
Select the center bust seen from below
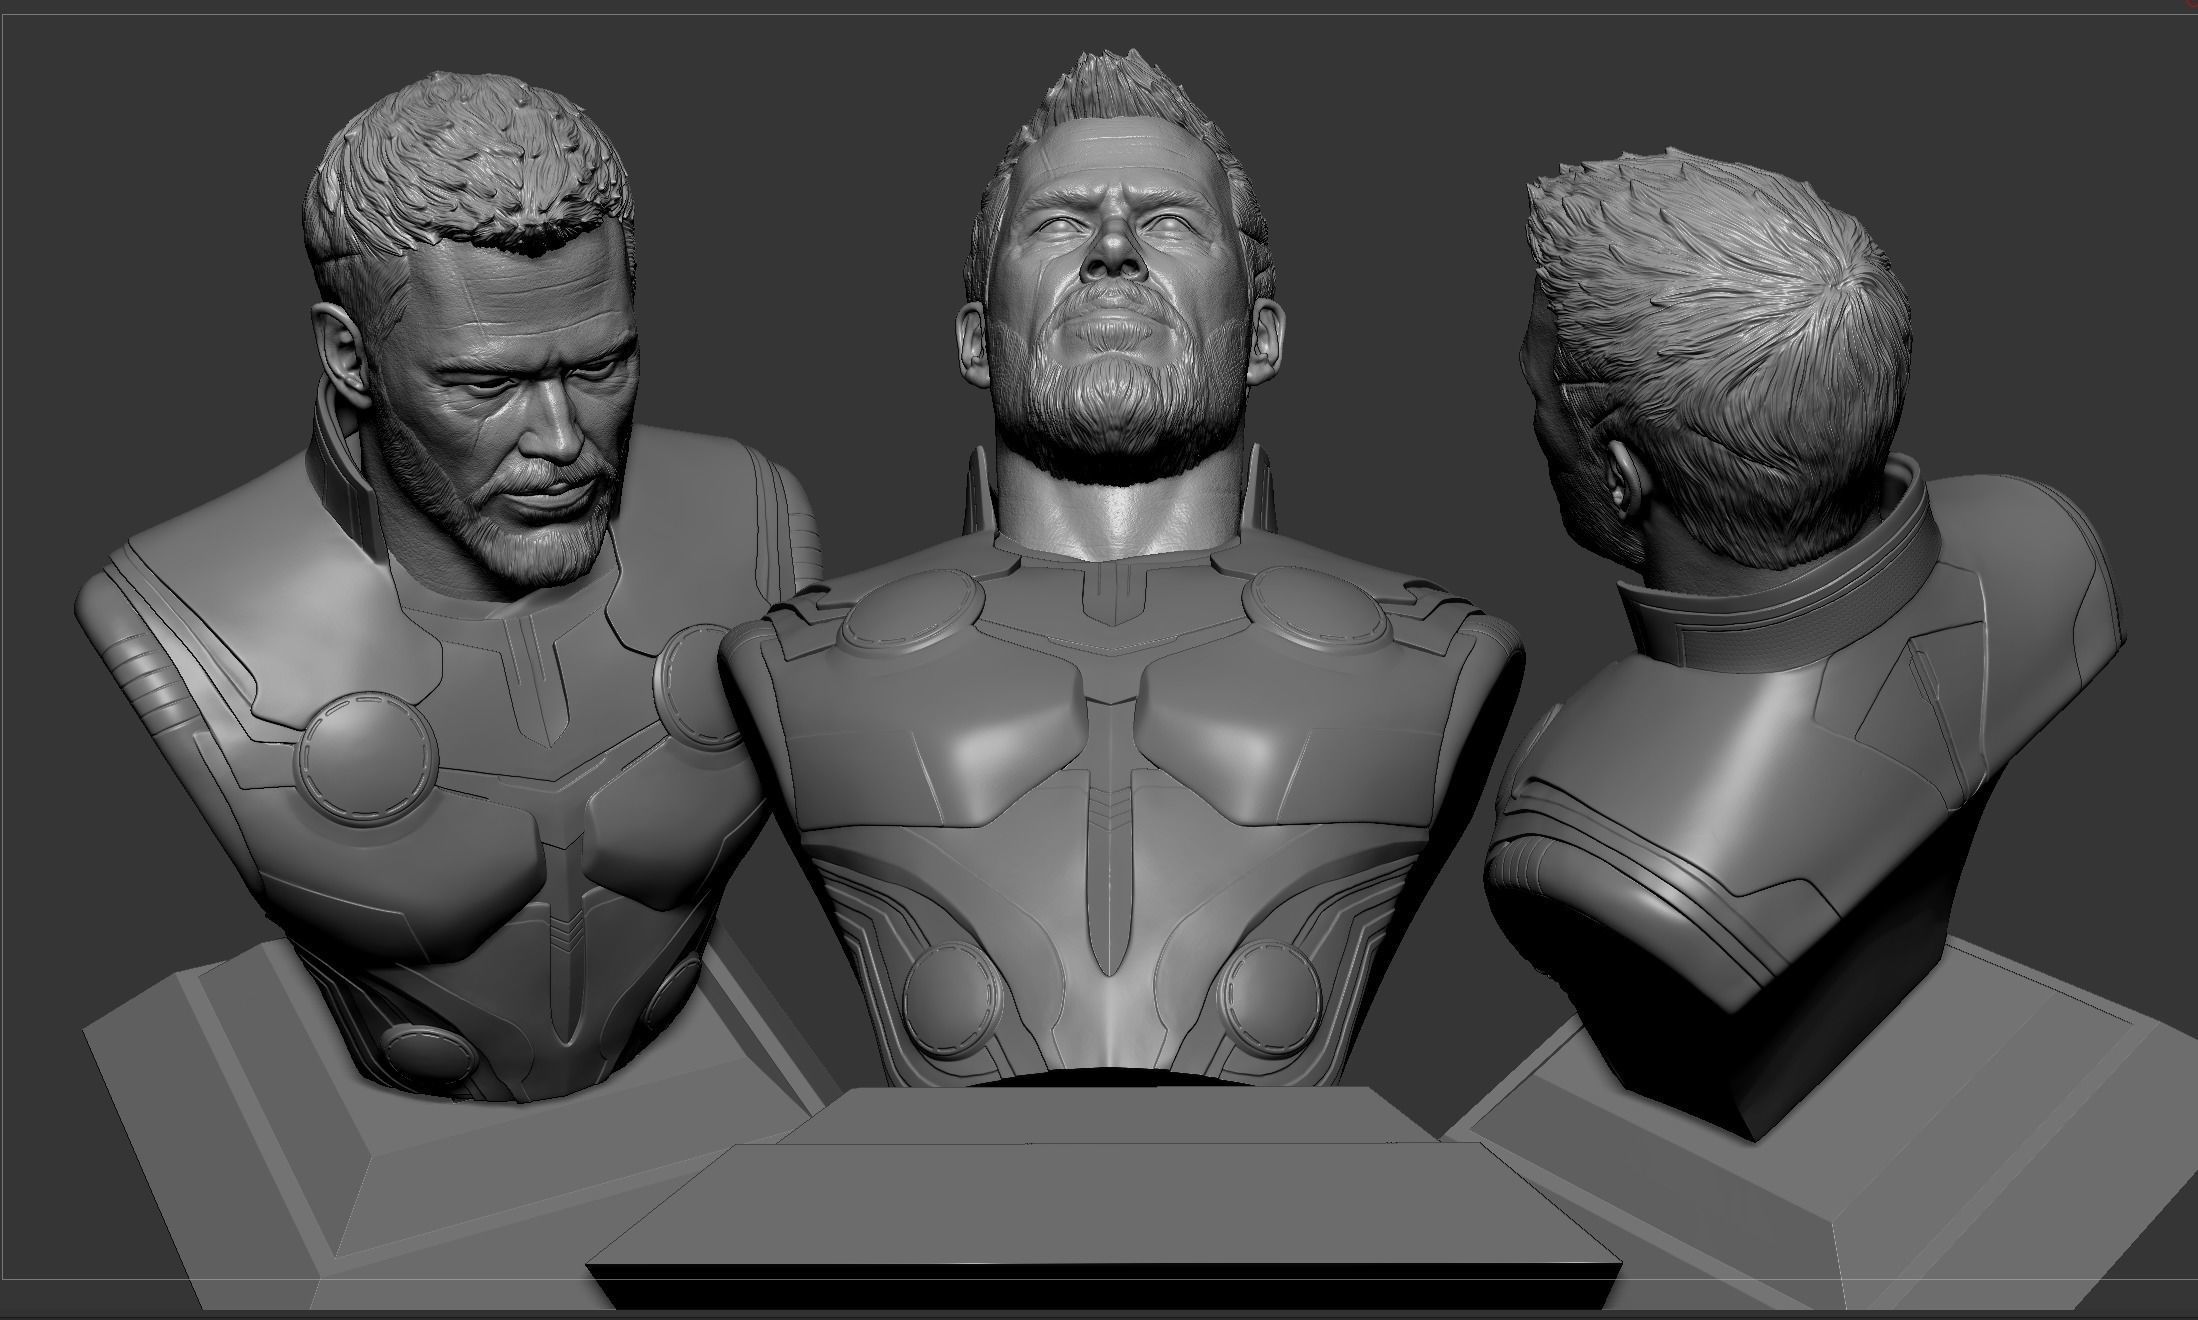click(1120, 570)
